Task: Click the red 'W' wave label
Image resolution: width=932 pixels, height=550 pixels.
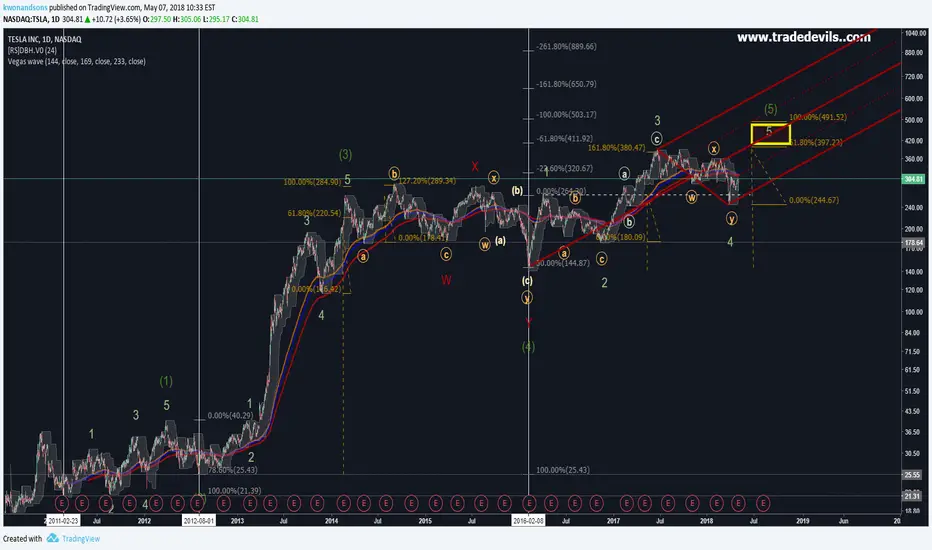Action: tap(446, 280)
